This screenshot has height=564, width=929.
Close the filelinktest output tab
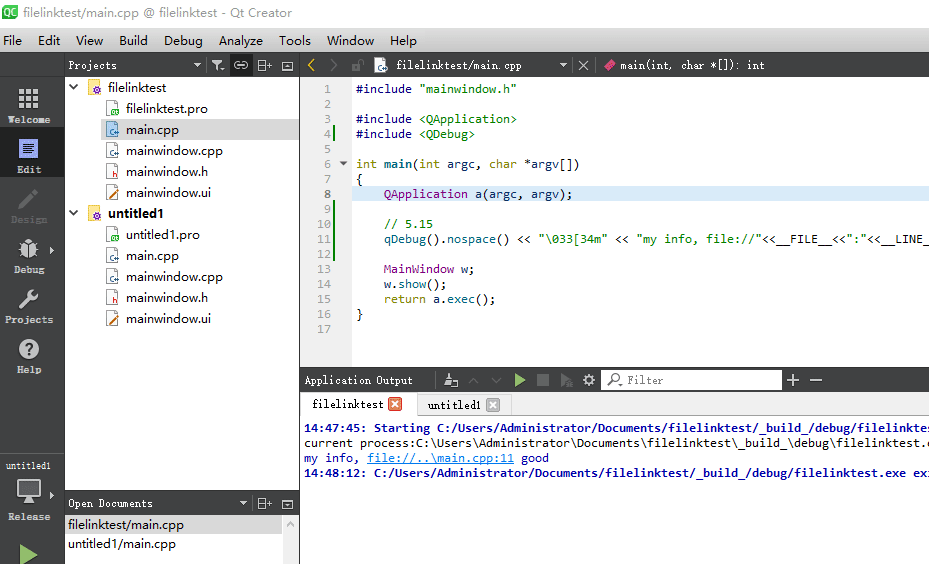[x=395, y=404]
